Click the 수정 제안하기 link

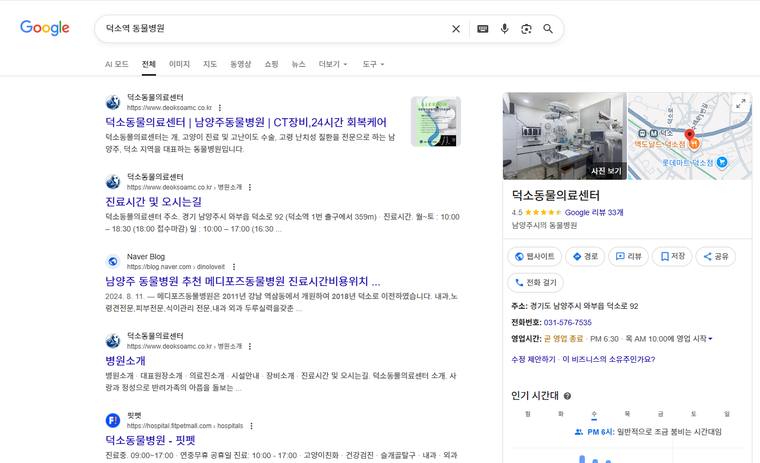point(533,359)
